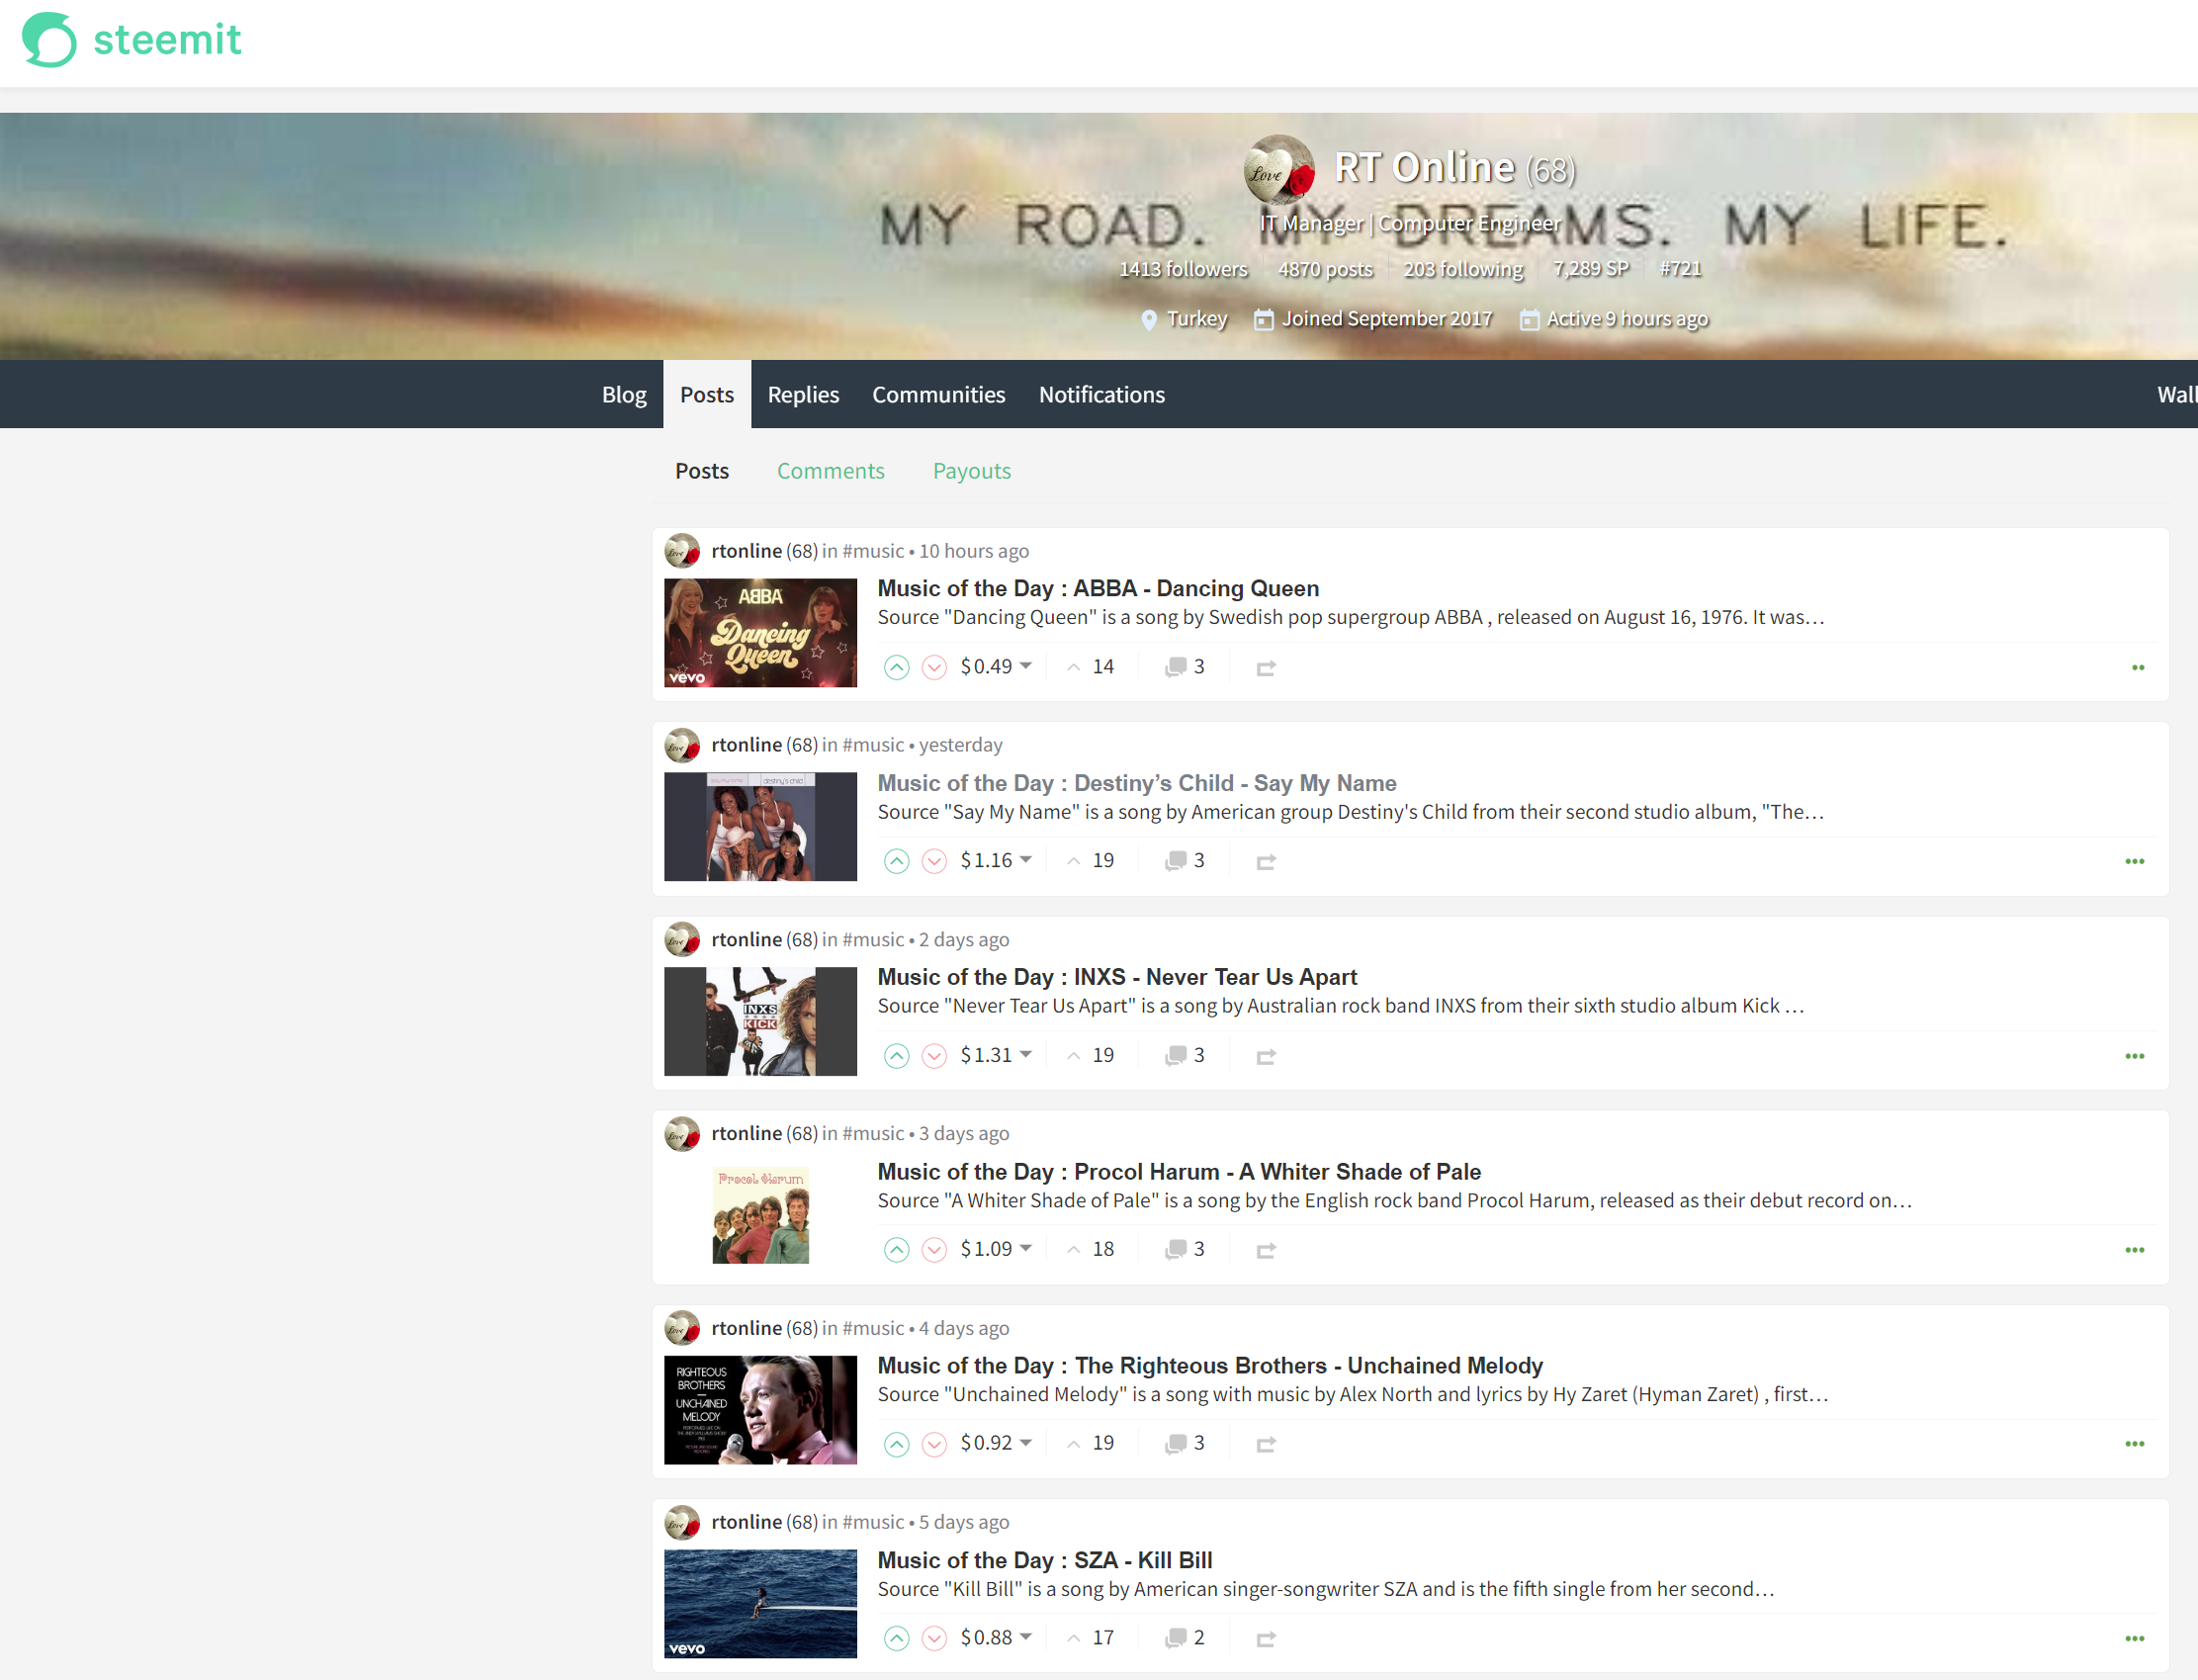Open comments on Procol Harum post
This screenshot has height=1680, width=2198.
1185,1250
